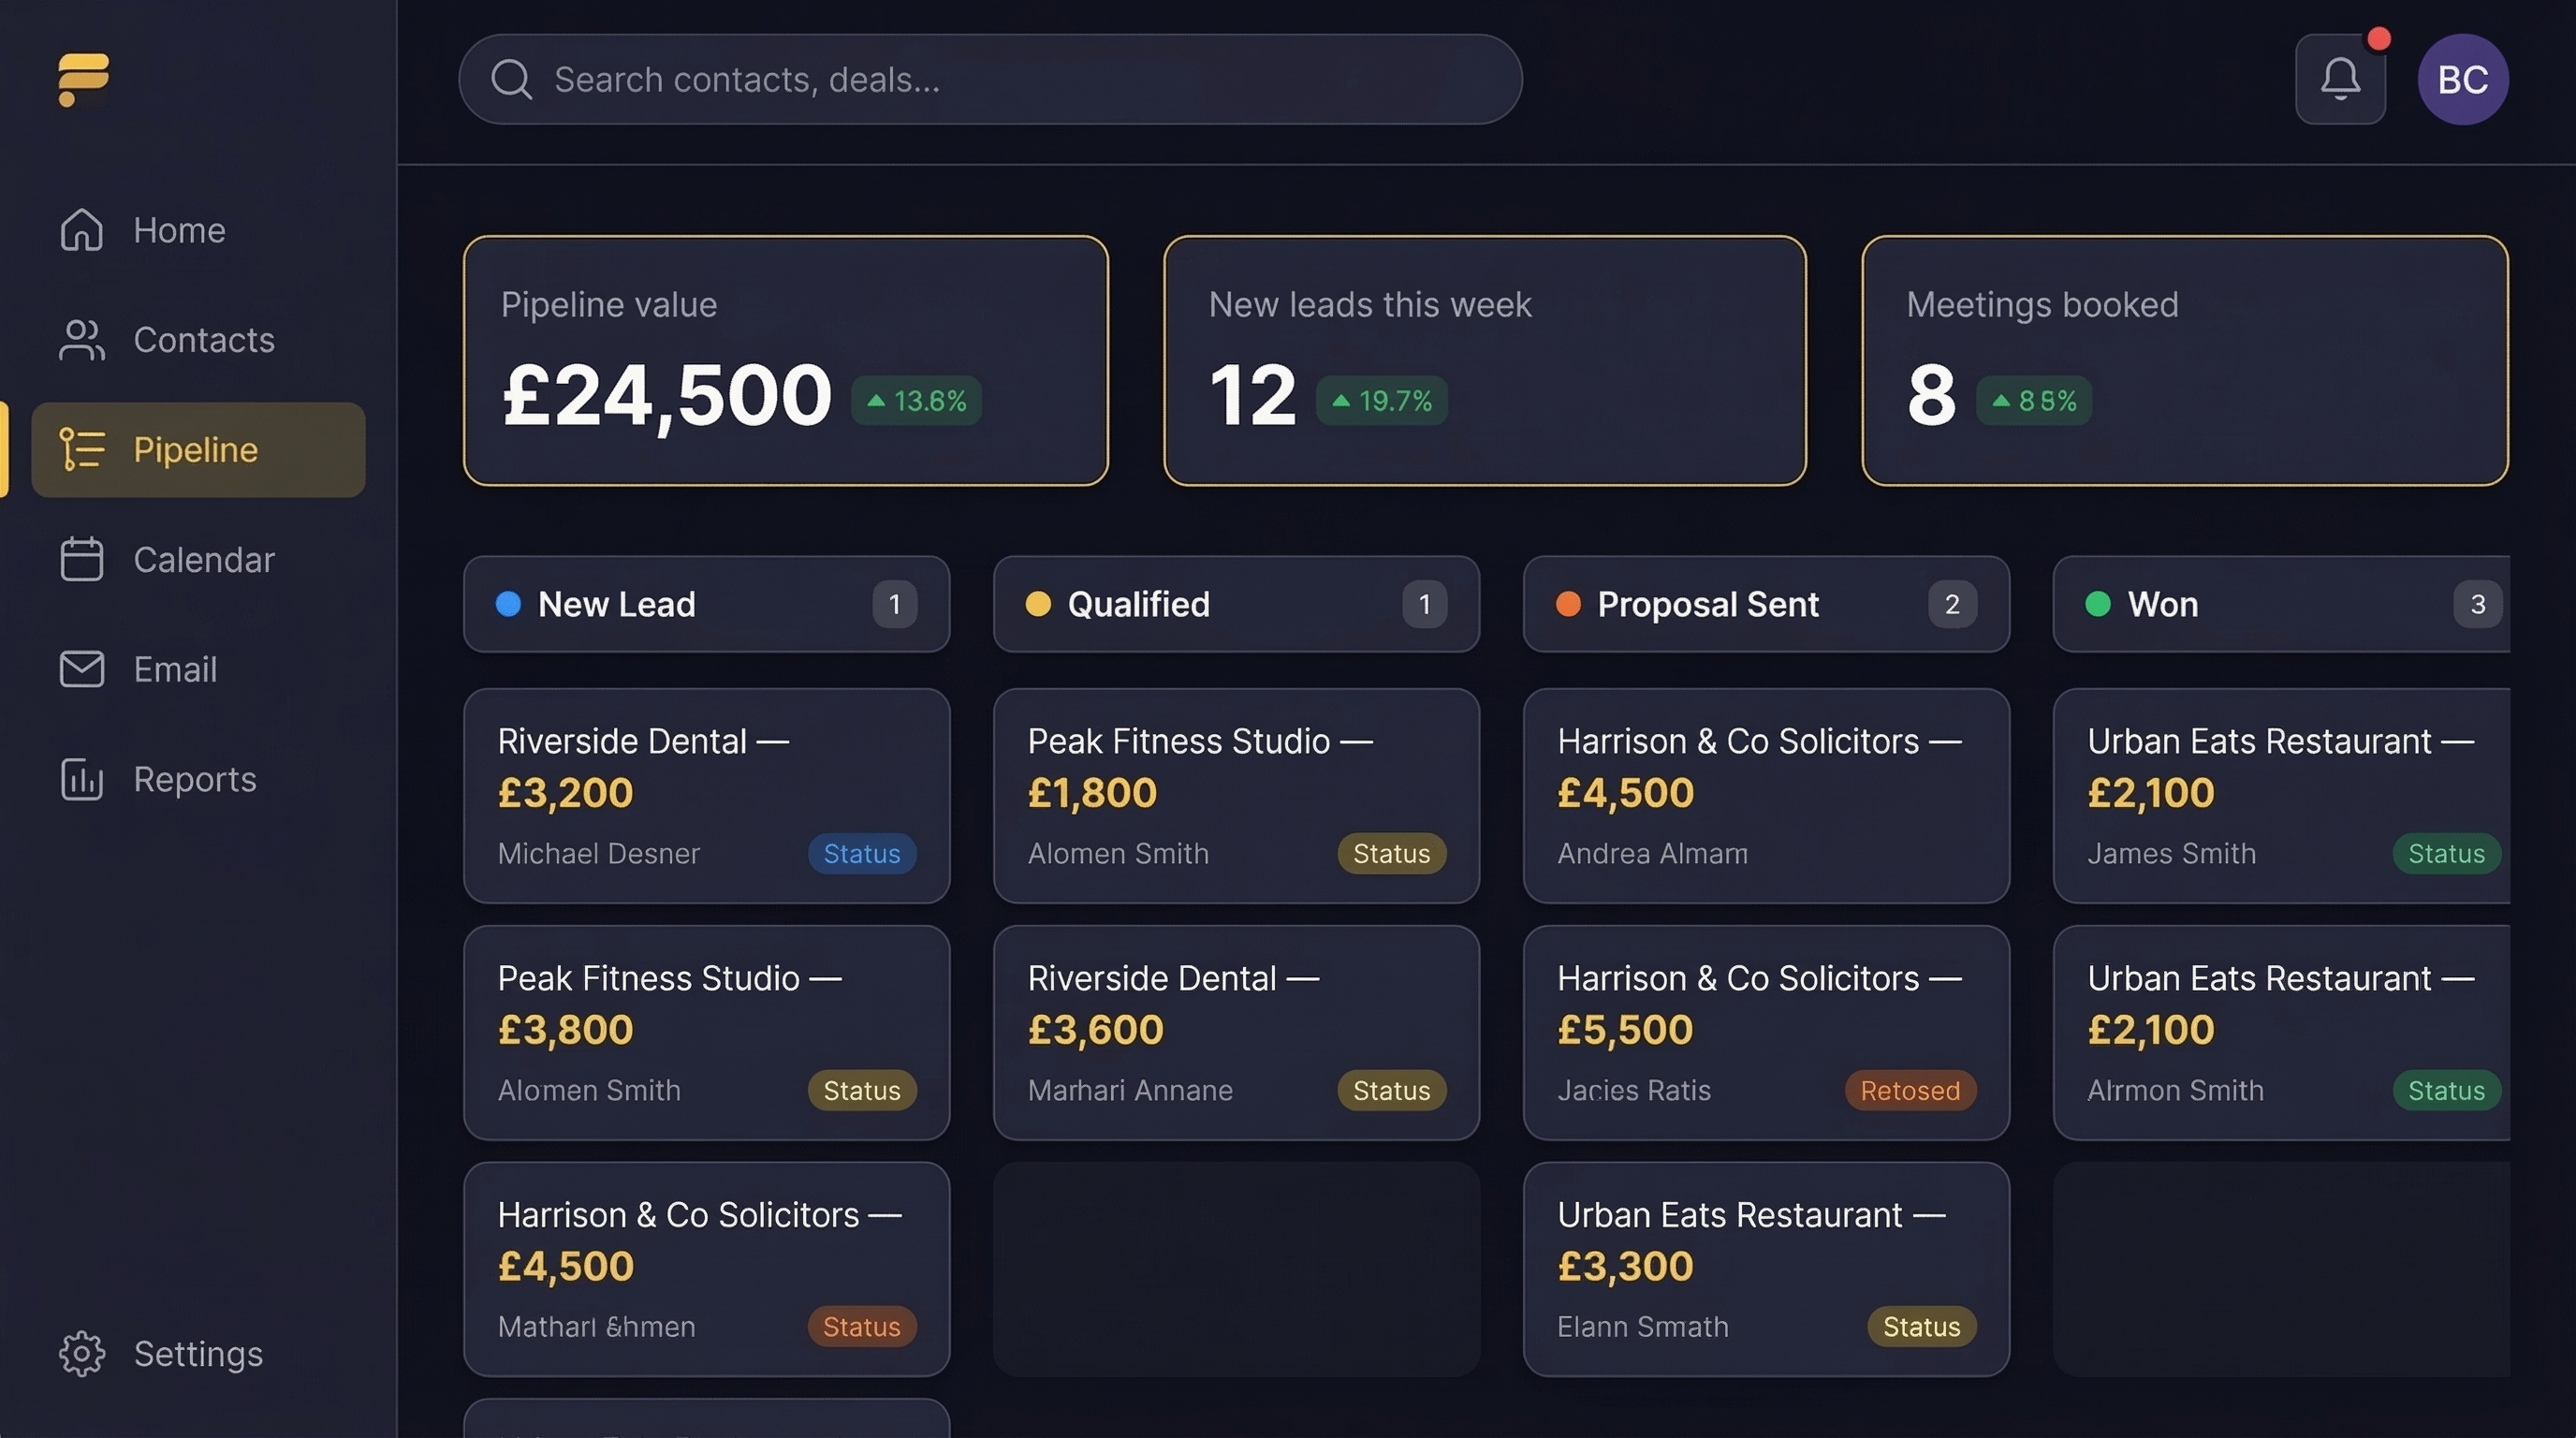This screenshot has width=2576, height=1438.
Task: Click the app logo in the top left
Action: 83,78
